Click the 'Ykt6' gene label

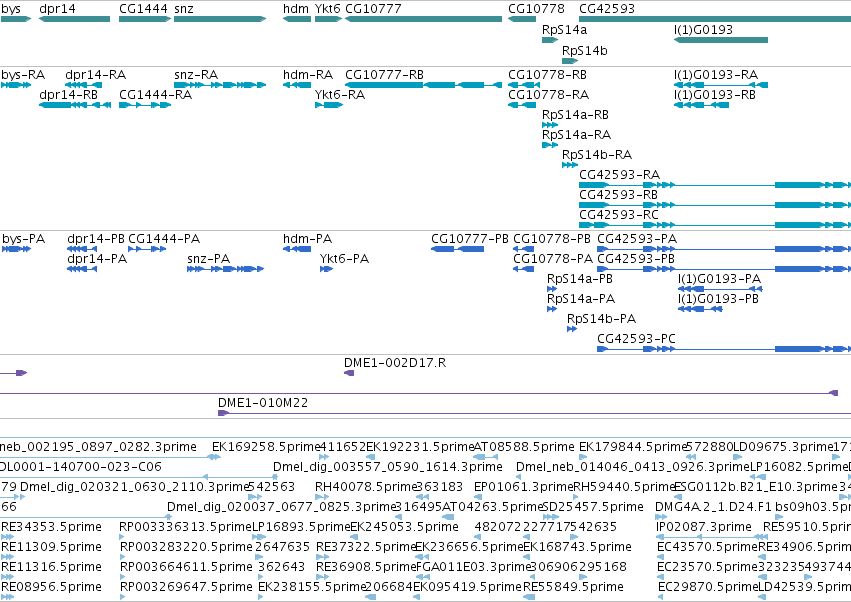point(328,9)
